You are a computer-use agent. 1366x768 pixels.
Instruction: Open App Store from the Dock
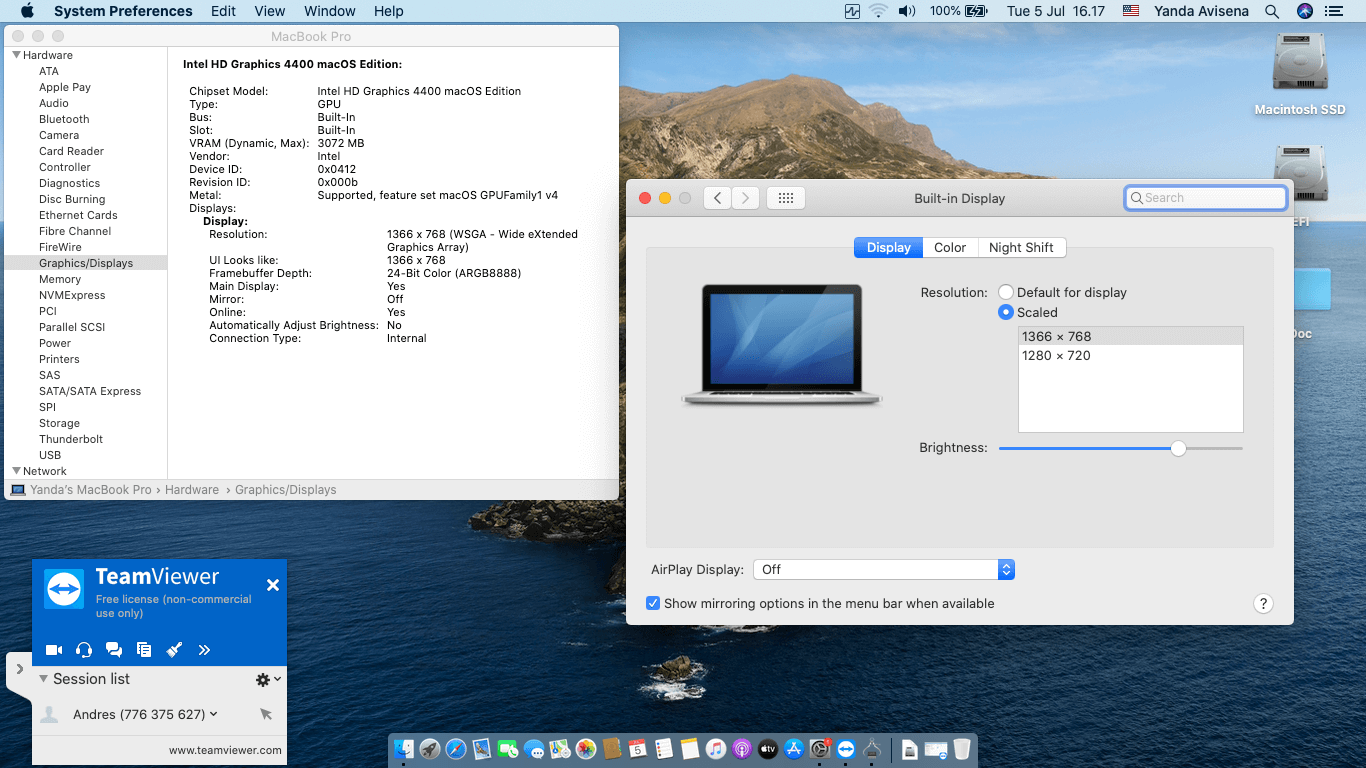pos(795,748)
